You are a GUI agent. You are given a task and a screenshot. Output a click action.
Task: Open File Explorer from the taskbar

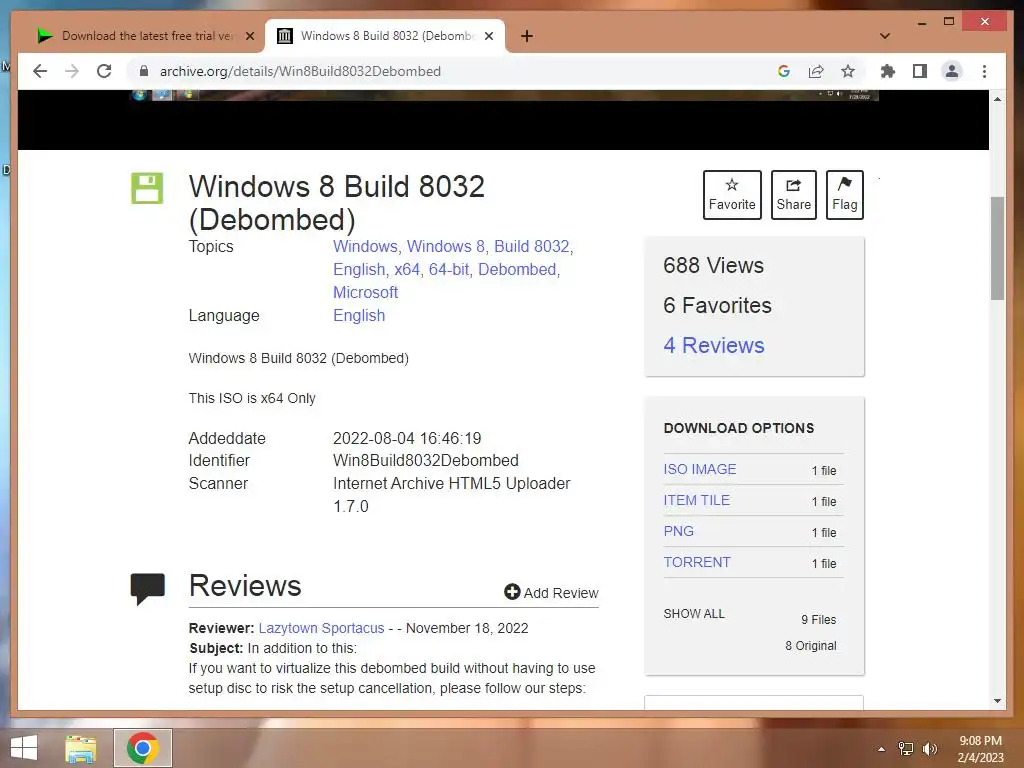coord(81,748)
